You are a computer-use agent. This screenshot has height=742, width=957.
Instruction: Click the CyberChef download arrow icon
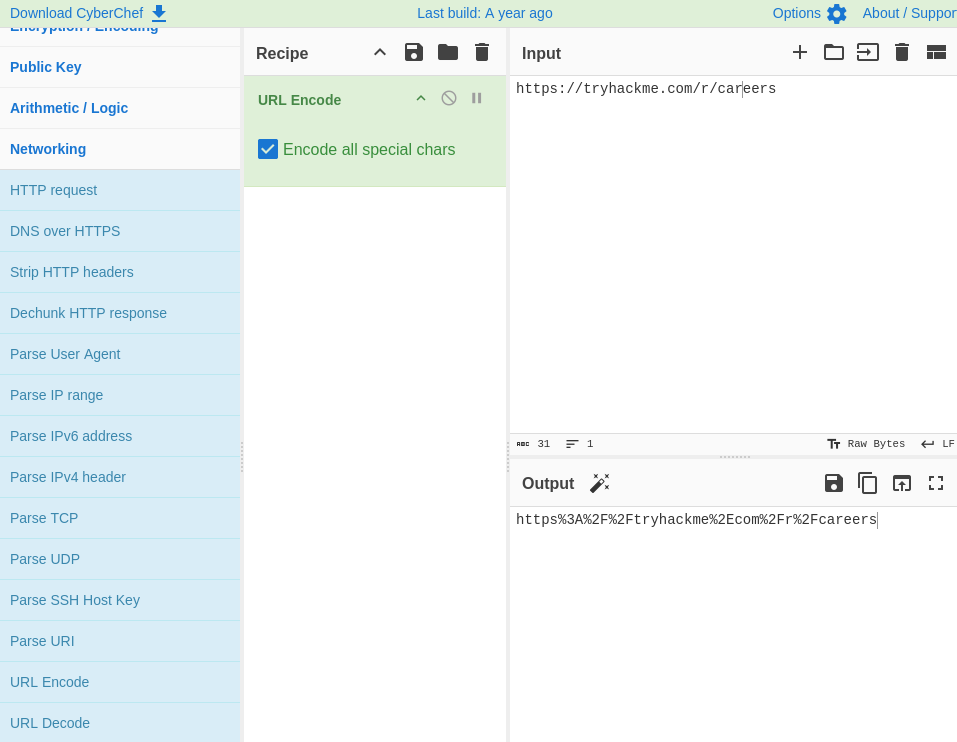point(159,13)
